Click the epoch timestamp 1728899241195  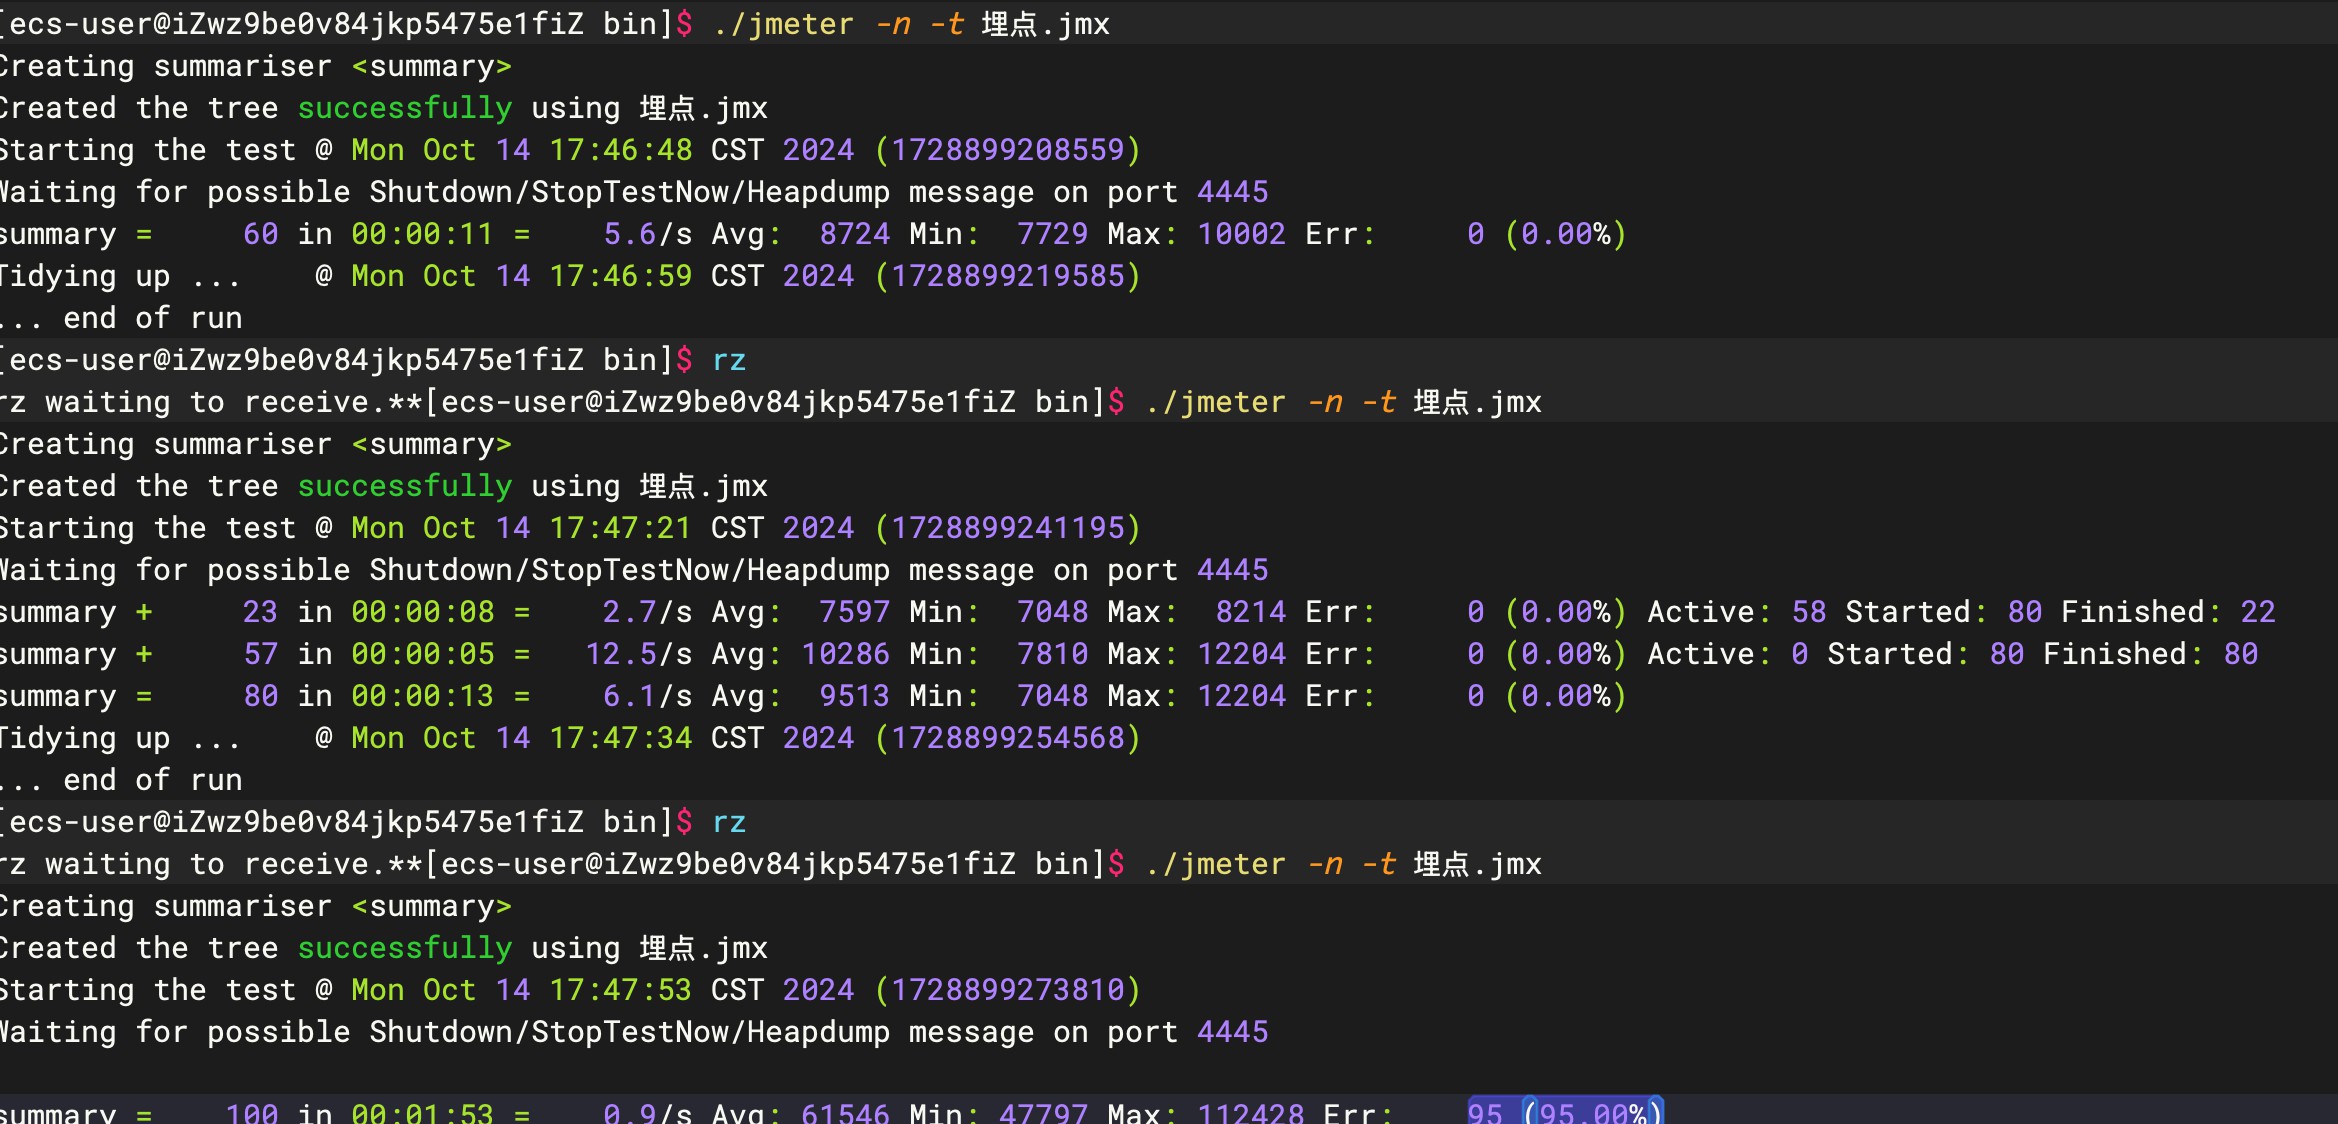(x=1007, y=528)
